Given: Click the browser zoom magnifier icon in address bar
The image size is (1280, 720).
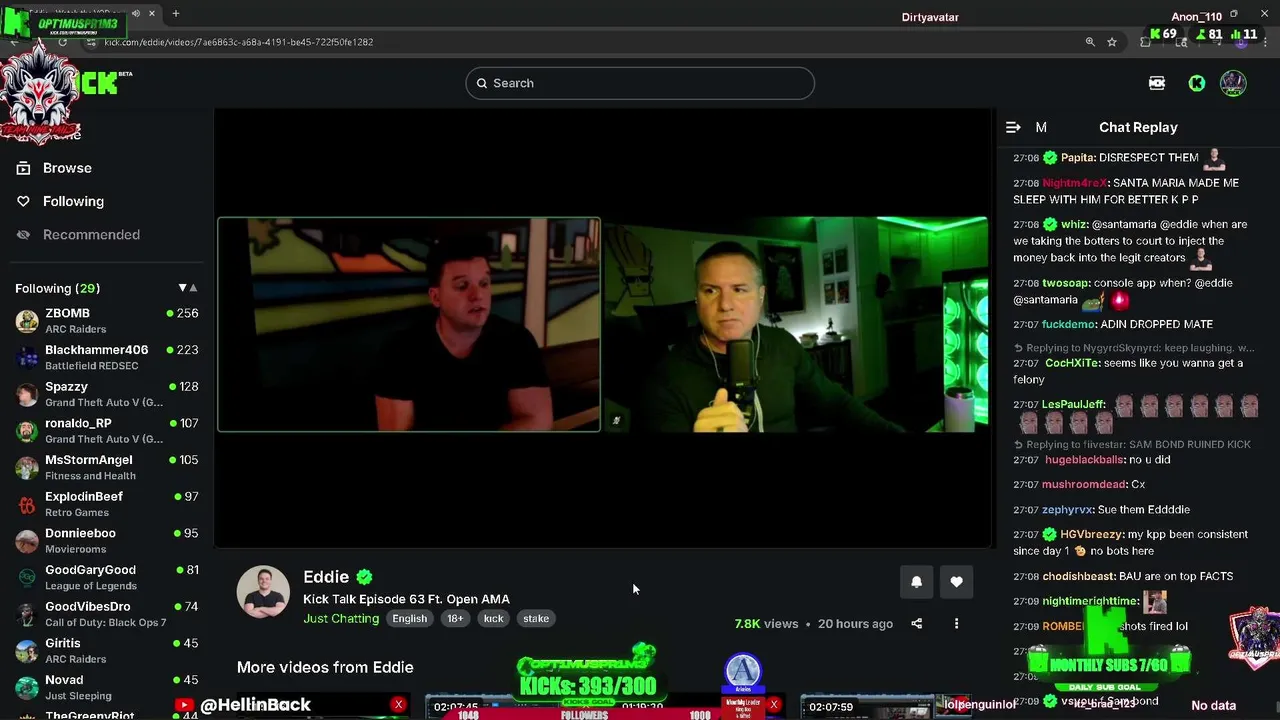Looking at the screenshot, I should click(x=1090, y=42).
